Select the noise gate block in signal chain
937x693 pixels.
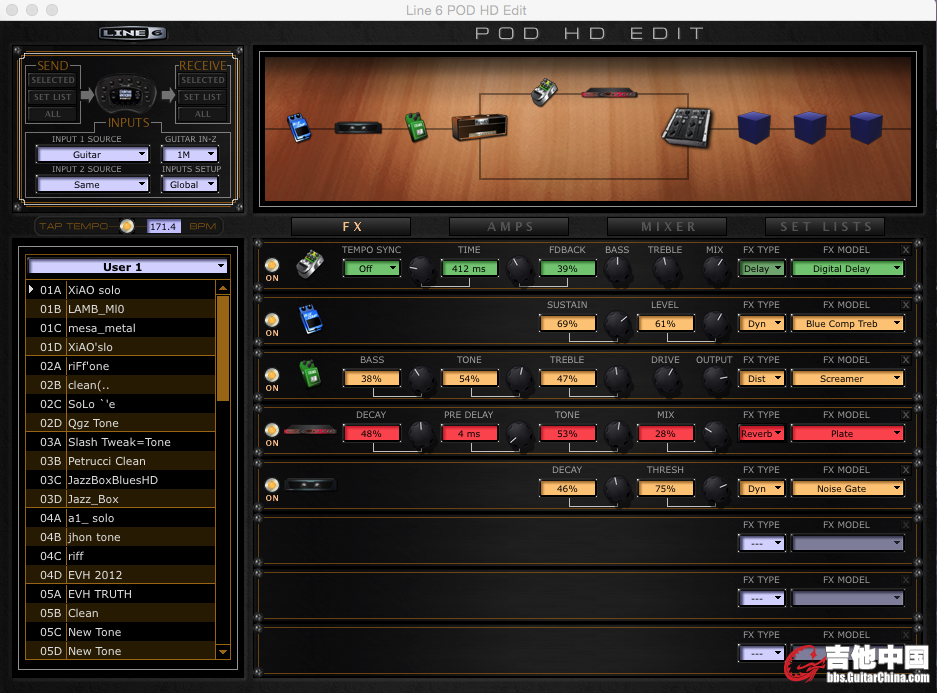point(357,128)
